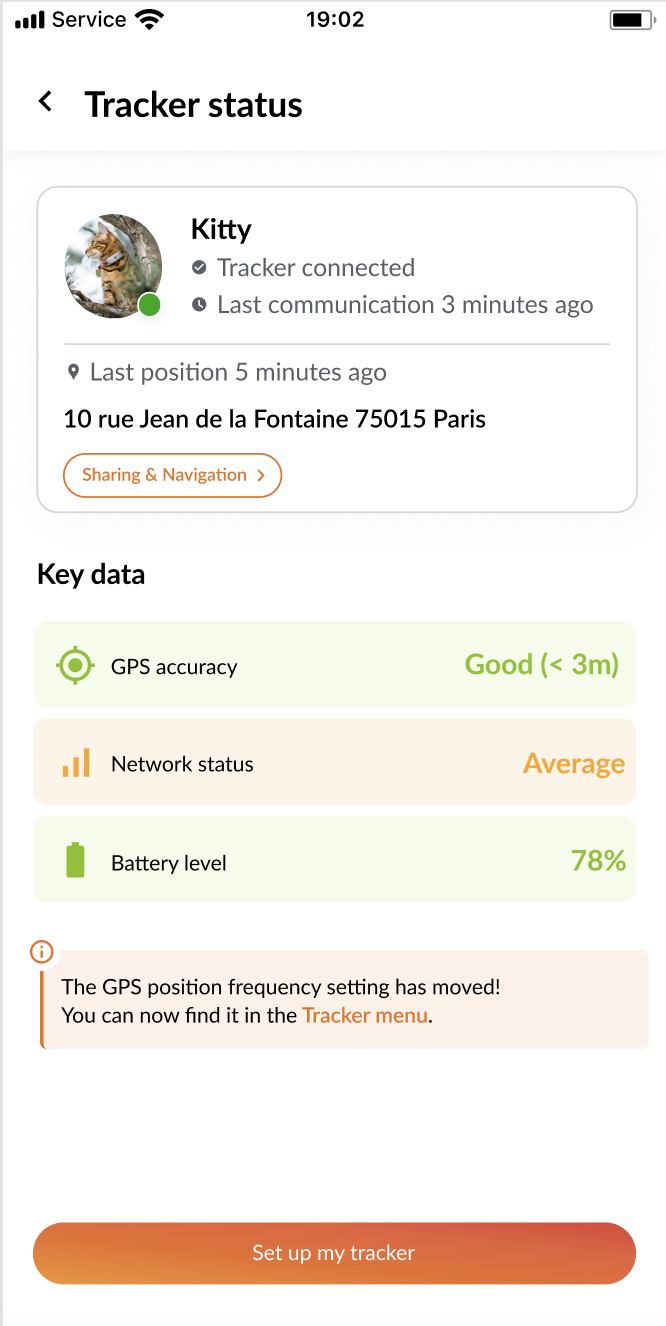The width and height of the screenshot is (666, 1326).
Task: Select the Battery level row
Action: click(334, 860)
